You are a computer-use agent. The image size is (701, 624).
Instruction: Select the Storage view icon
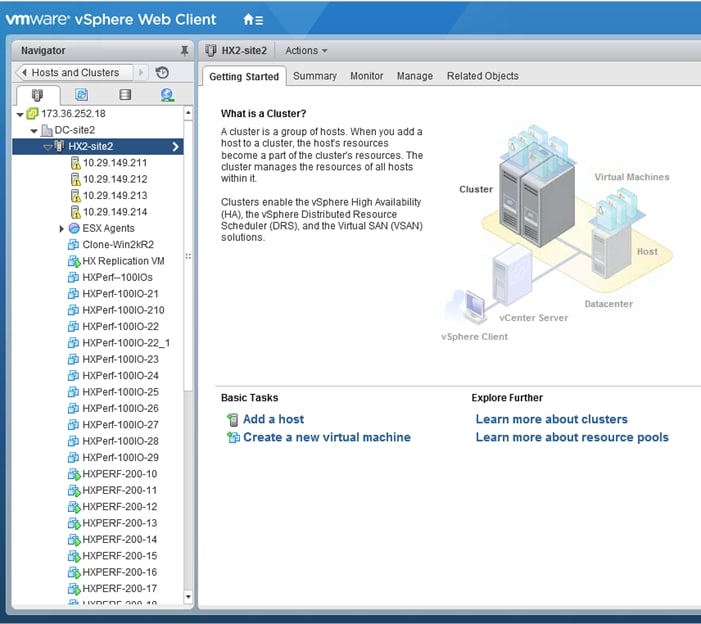click(x=125, y=95)
